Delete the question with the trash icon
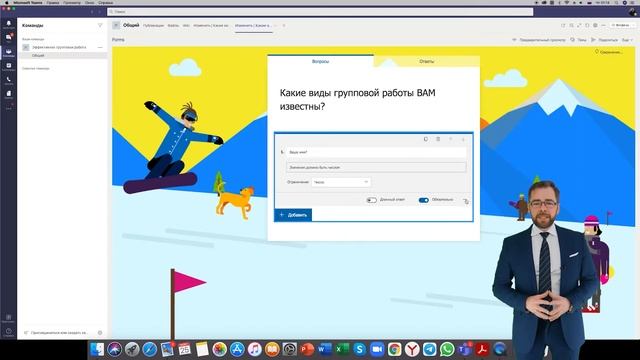The height and width of the screenshot is (360, 640). tap(438, 139)
